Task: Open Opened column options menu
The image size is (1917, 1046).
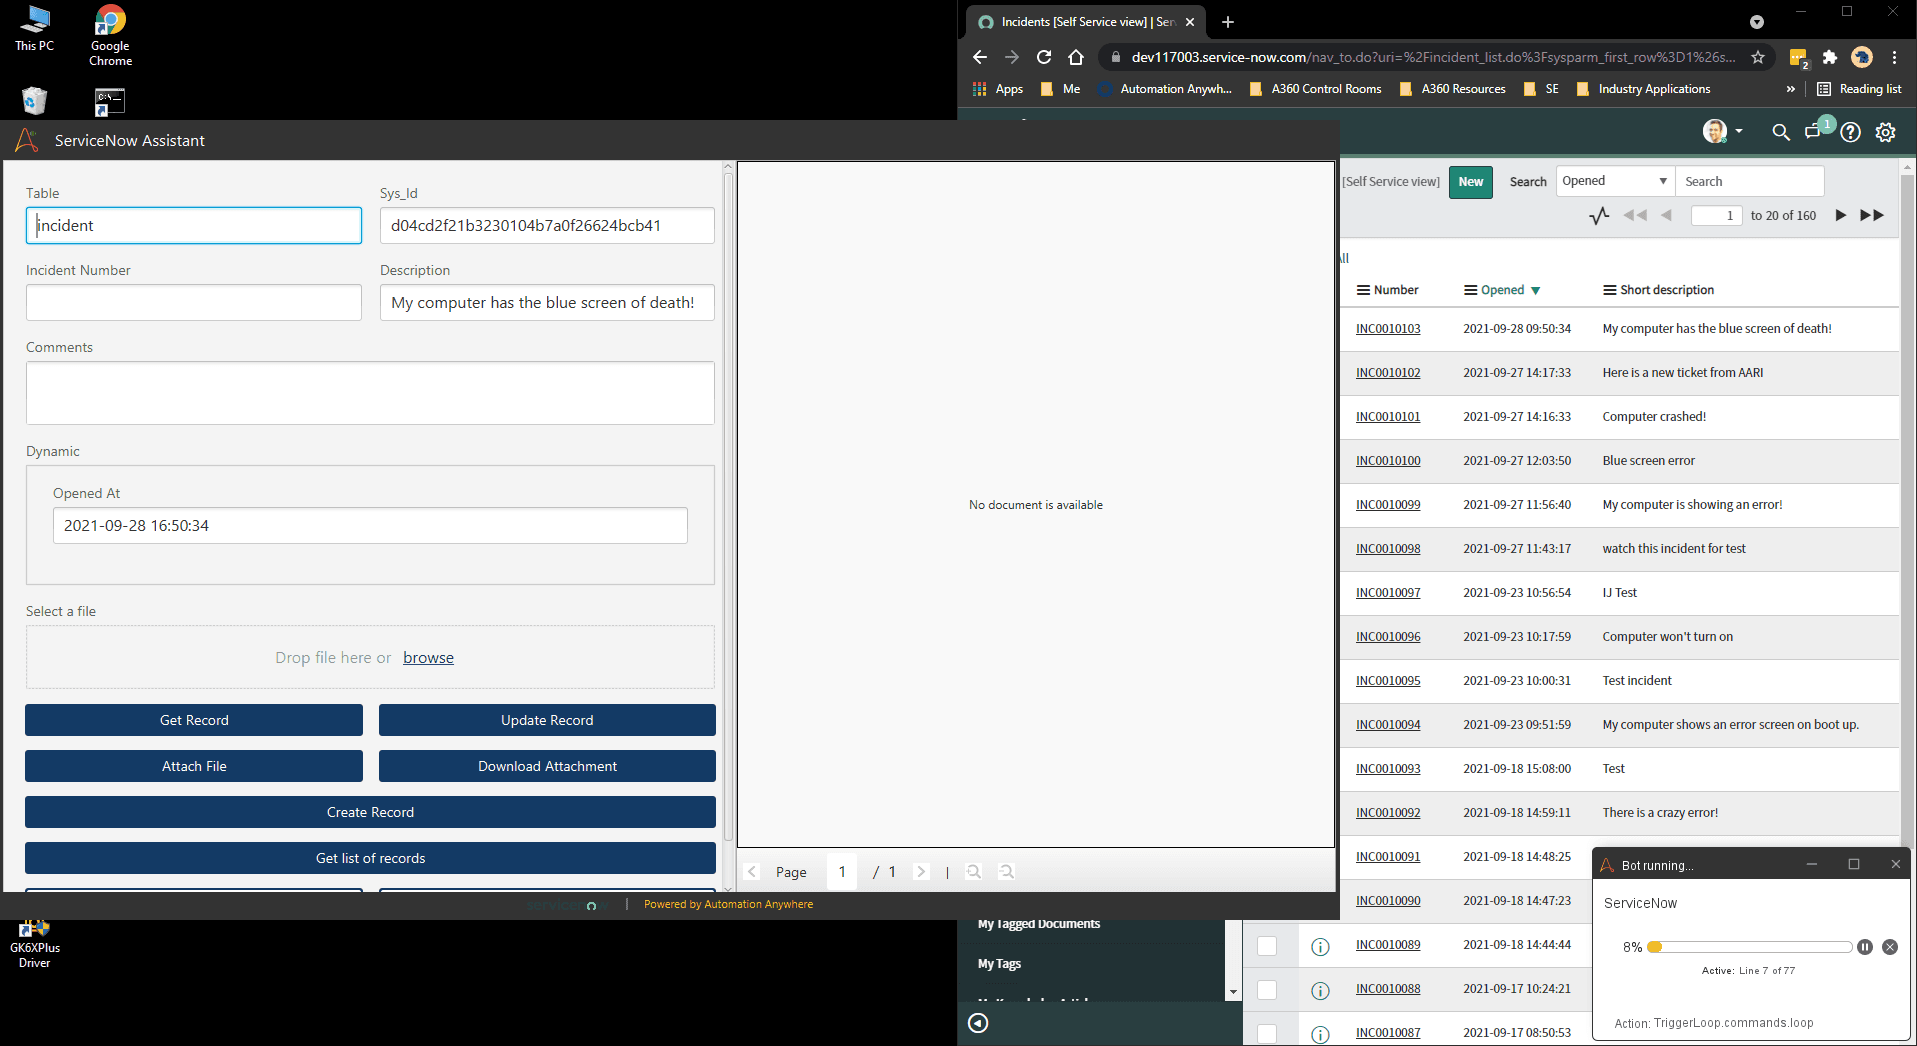Action: tap(1470, 290)
